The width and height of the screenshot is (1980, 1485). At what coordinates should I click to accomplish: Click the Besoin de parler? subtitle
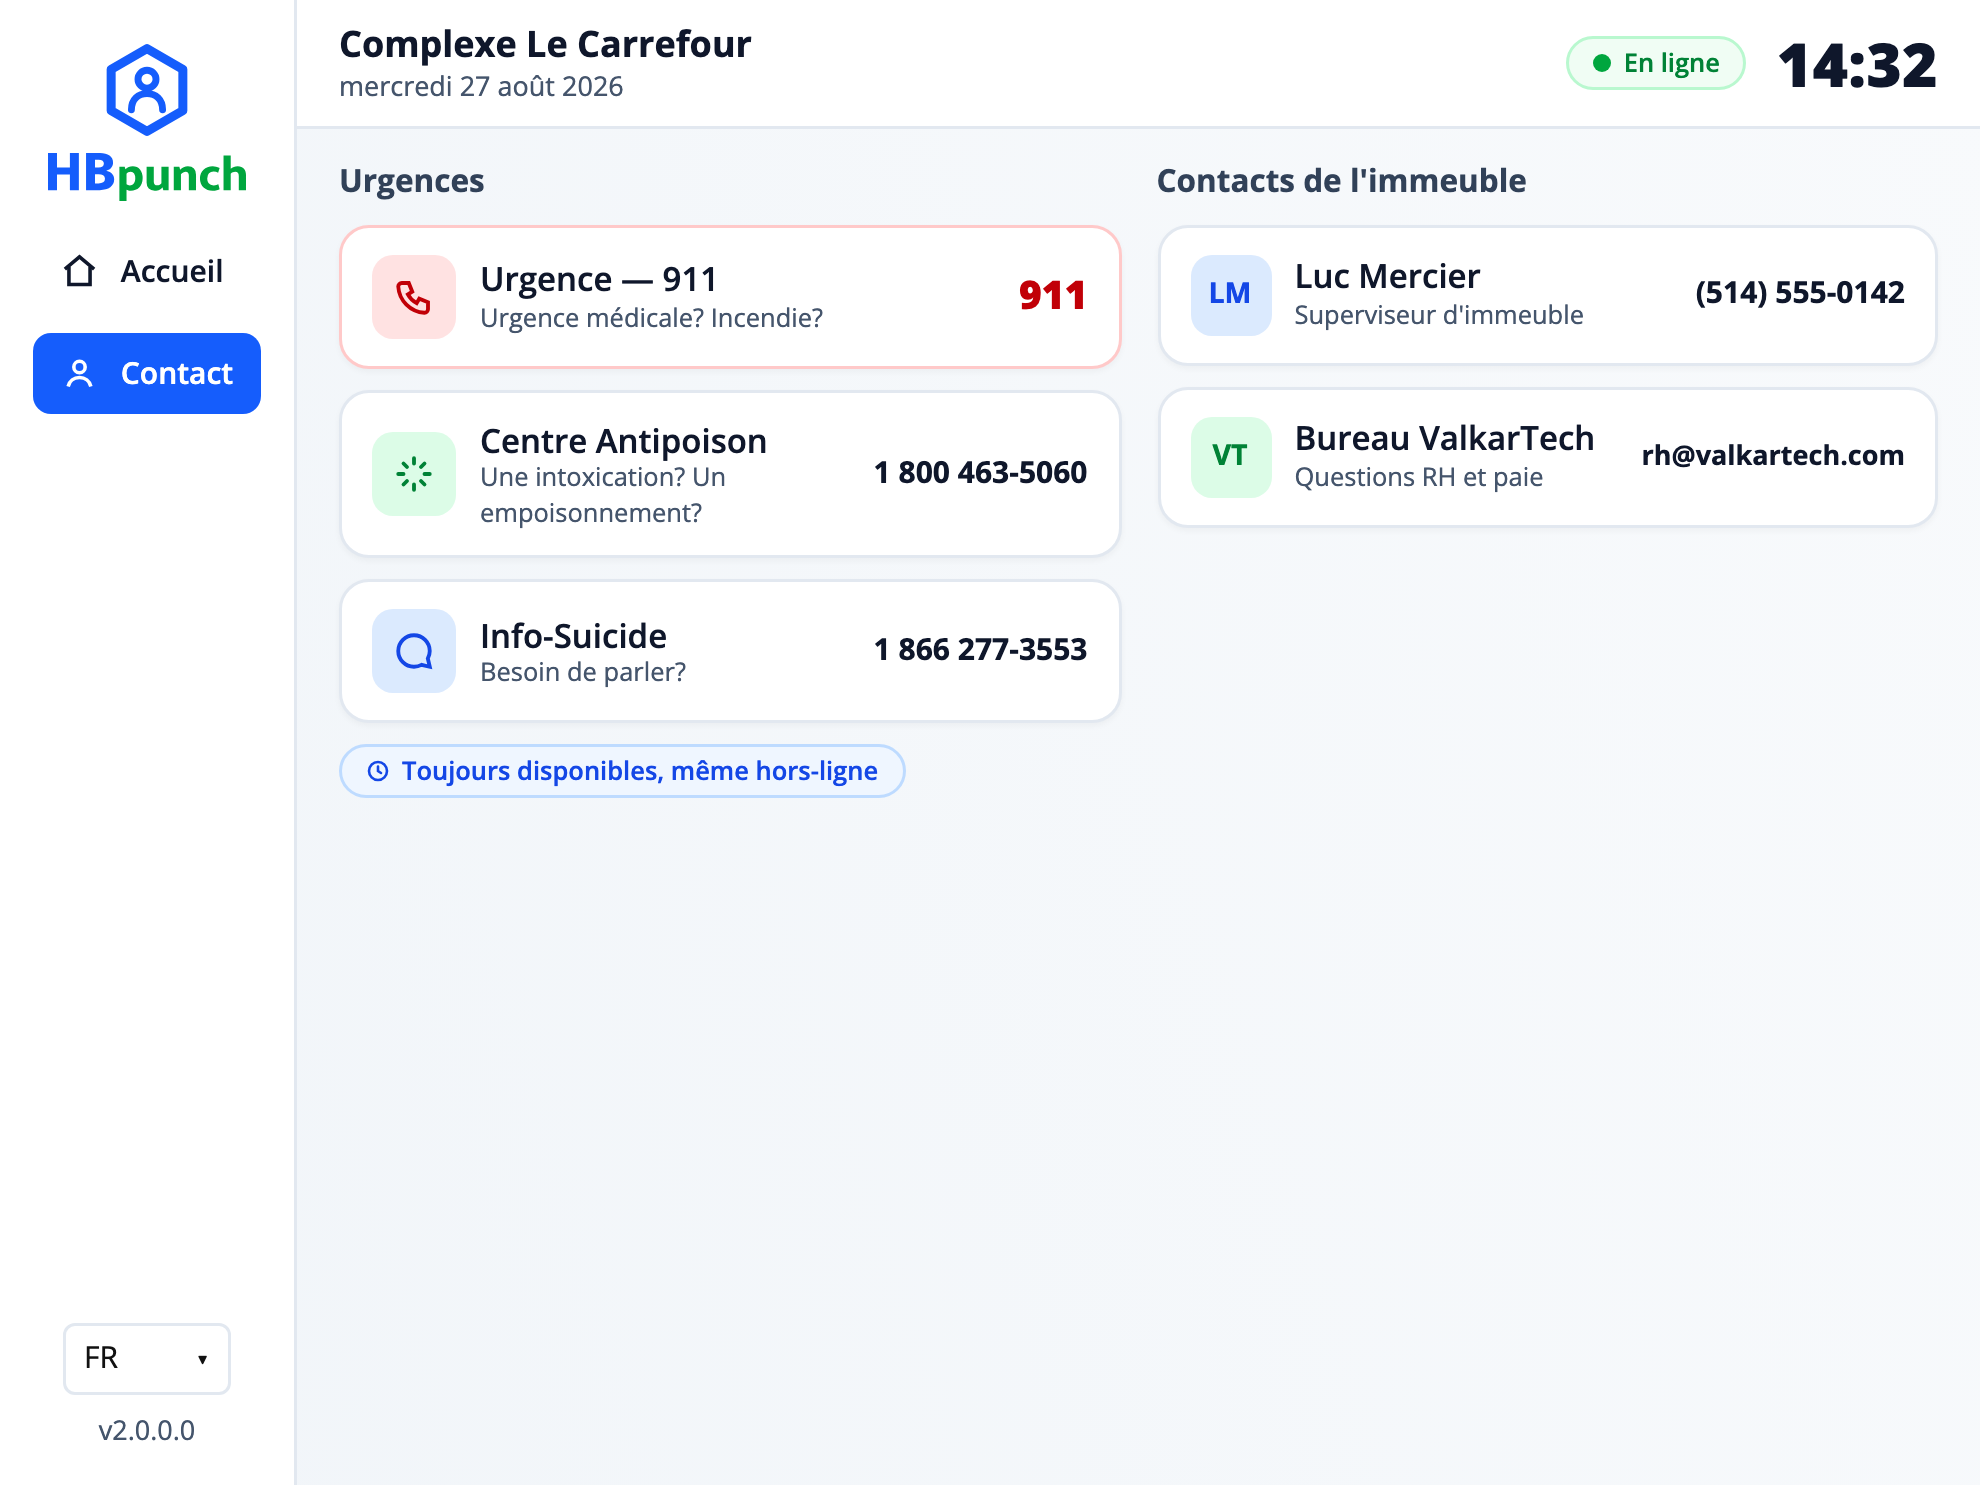[583, 672]
